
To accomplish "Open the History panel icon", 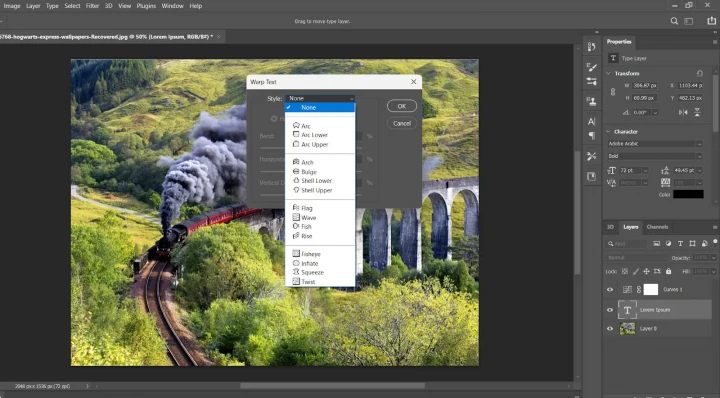I will coord(591,46).
